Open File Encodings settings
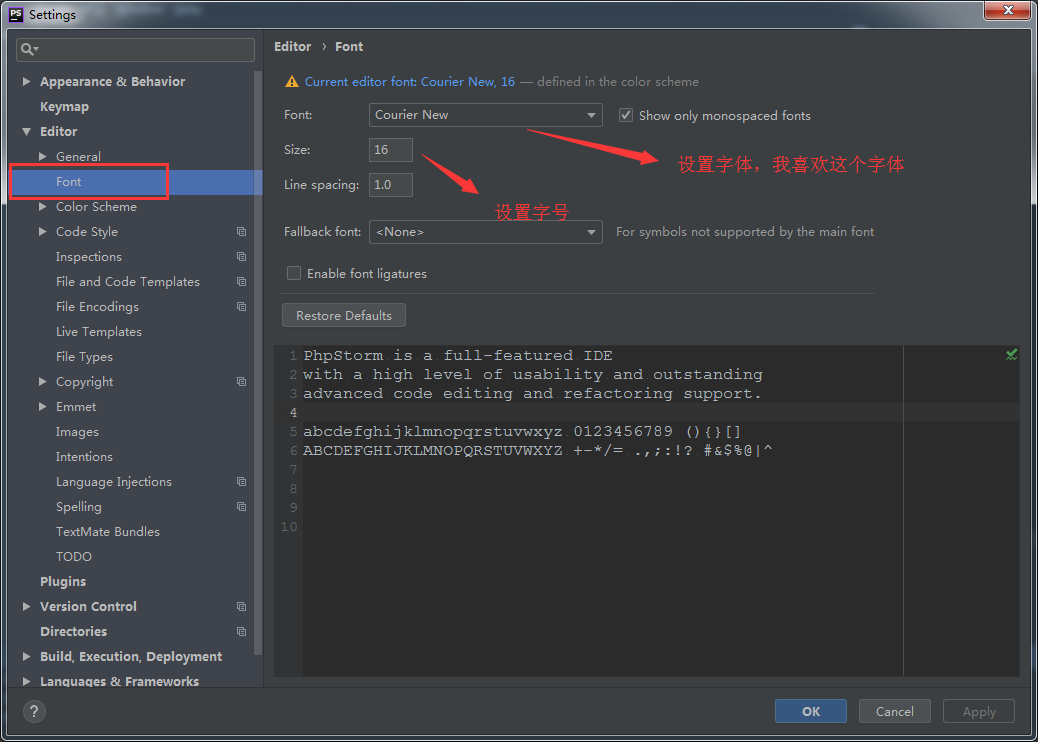This screenshot has height=742, width=1038. pos(97,307)
